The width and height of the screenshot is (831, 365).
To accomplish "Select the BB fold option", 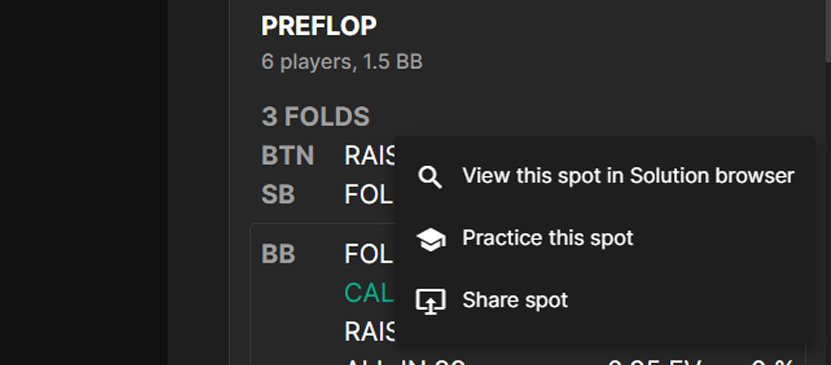I will coord(369,255).
